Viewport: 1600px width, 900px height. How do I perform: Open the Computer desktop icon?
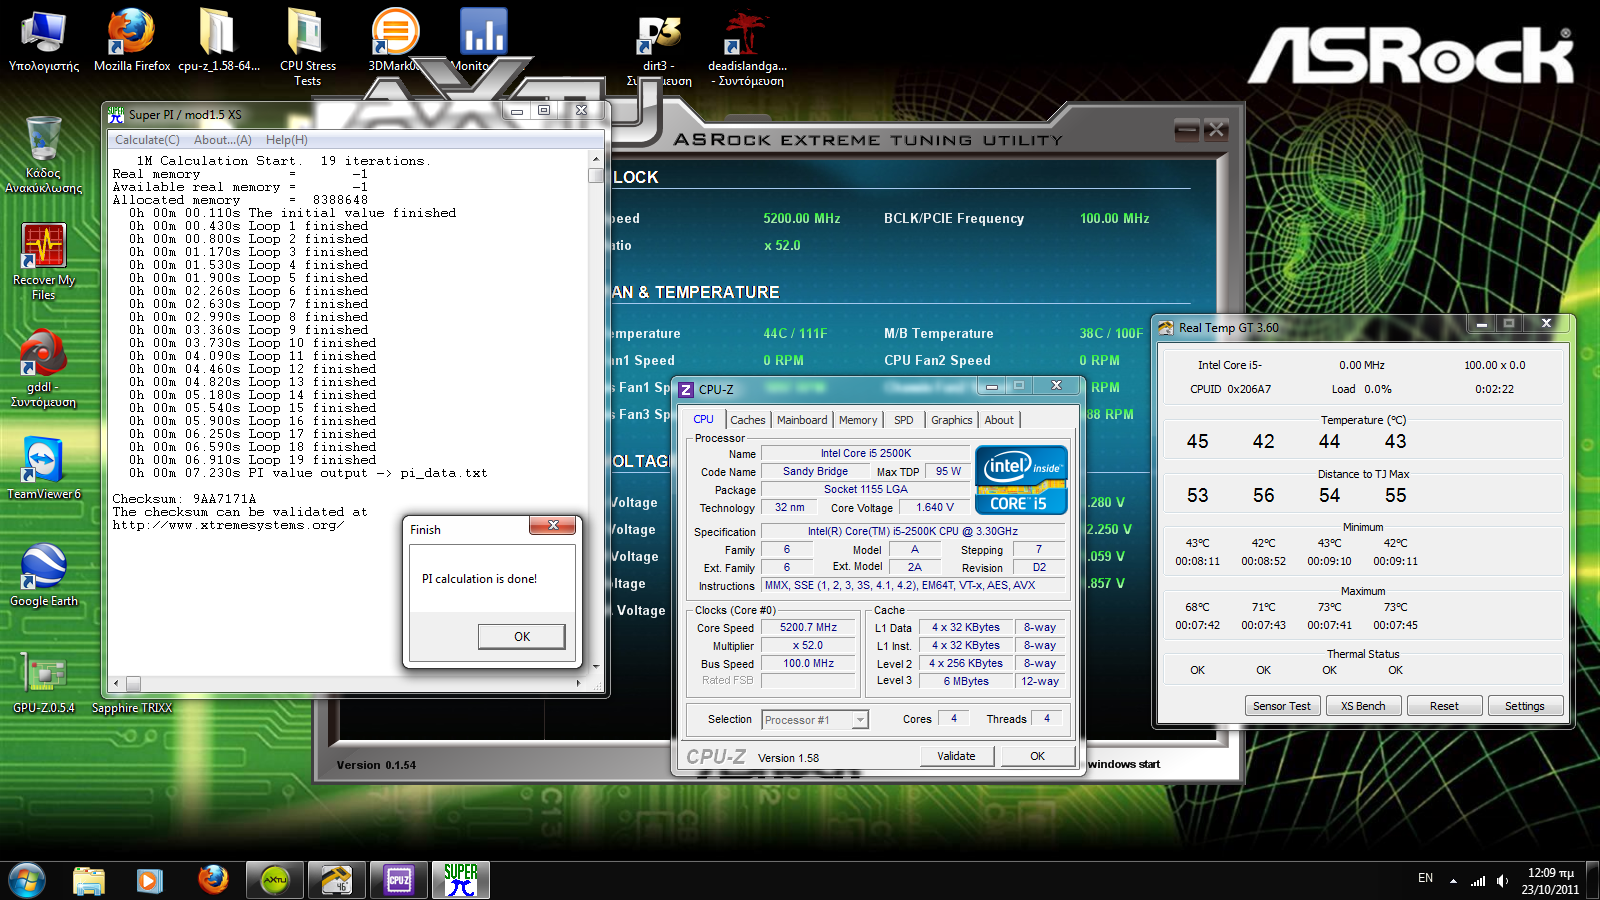coord(44,40)
